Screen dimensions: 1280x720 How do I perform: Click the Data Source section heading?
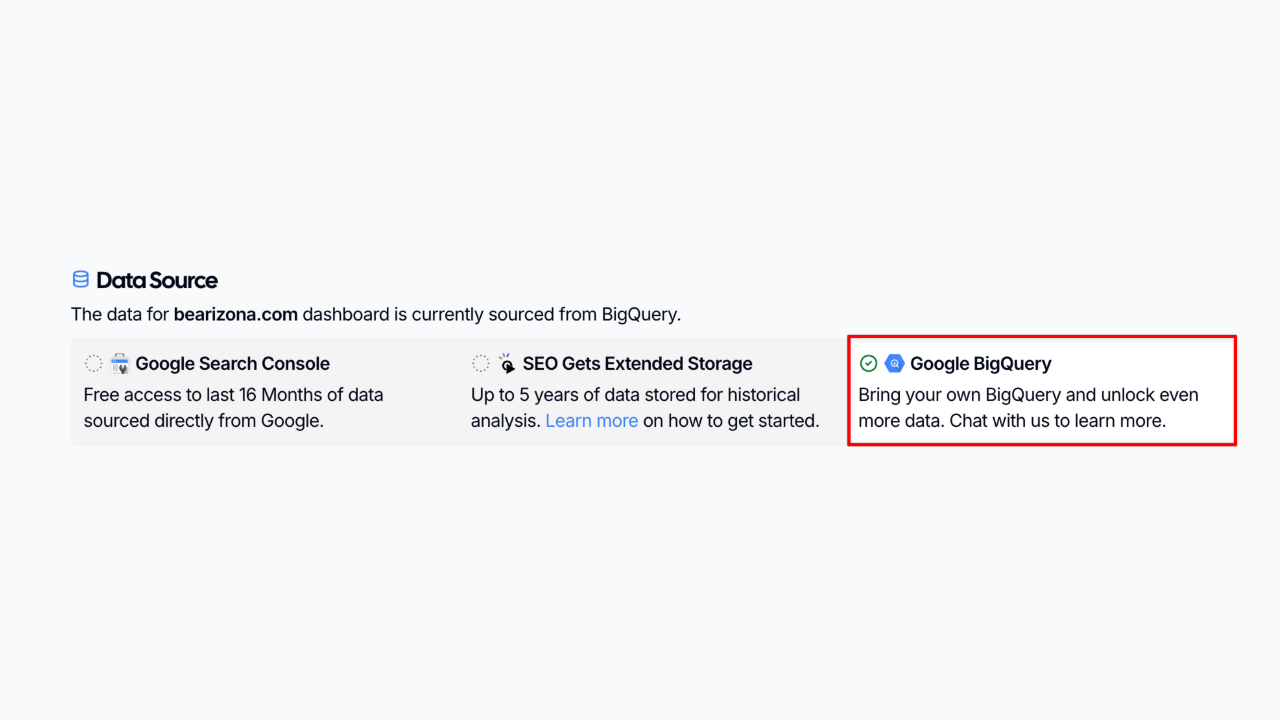pyautogui.click(x=156, y=280)
